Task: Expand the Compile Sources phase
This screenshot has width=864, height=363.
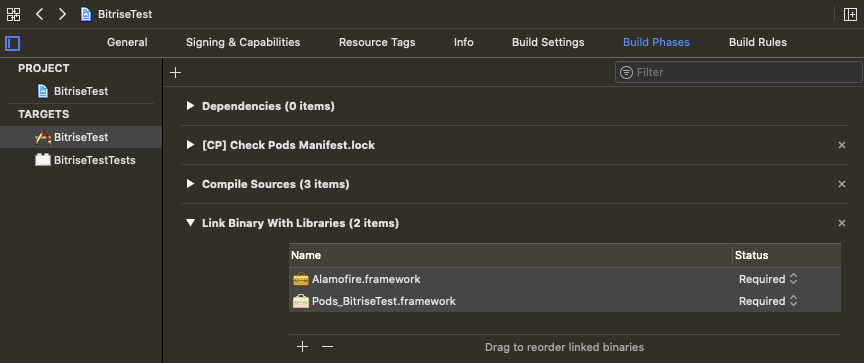Action: [x=191, y=184]
